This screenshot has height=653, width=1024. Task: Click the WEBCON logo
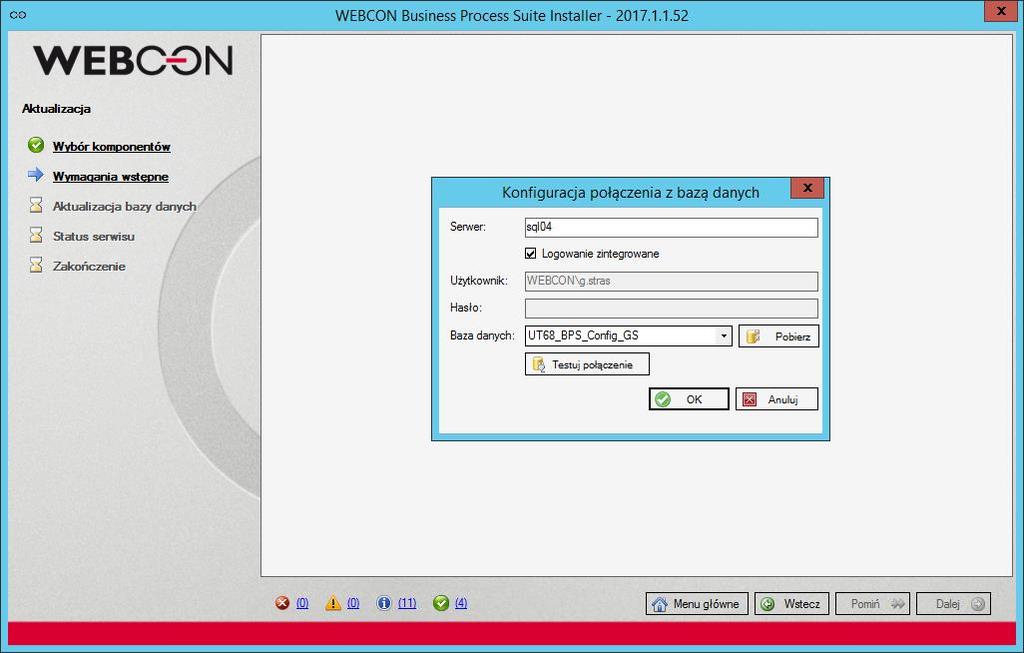[133, 61]
